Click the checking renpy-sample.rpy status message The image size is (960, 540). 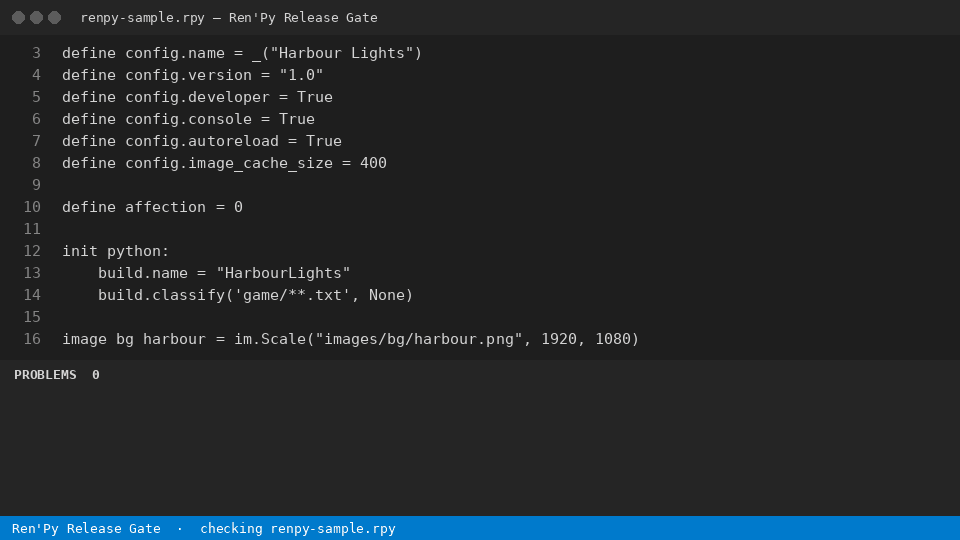[298, 528]
